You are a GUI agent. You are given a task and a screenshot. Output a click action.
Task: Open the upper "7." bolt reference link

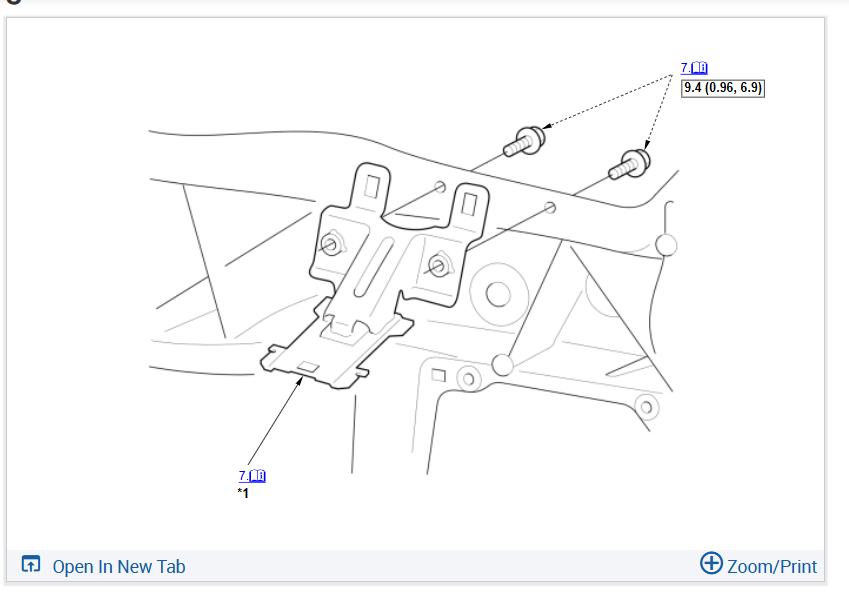(685, 68)
